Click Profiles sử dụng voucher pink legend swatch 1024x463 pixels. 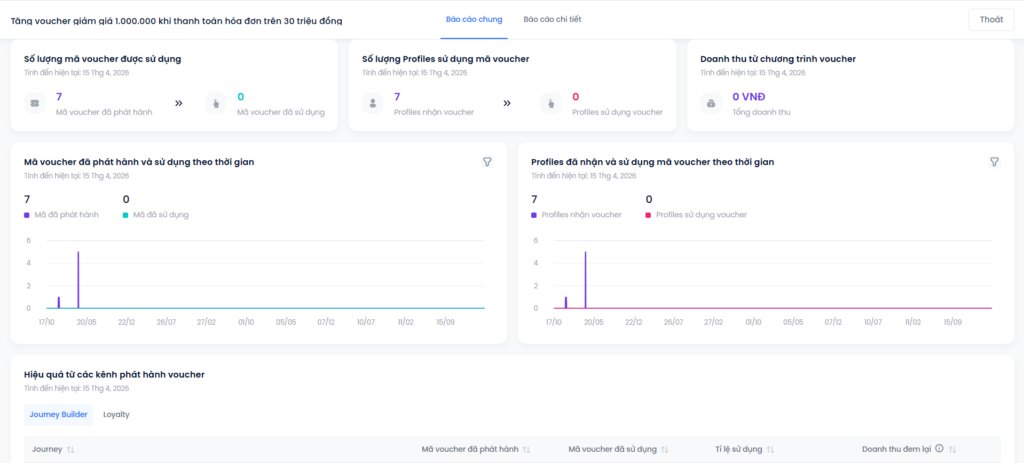(649, 215)
